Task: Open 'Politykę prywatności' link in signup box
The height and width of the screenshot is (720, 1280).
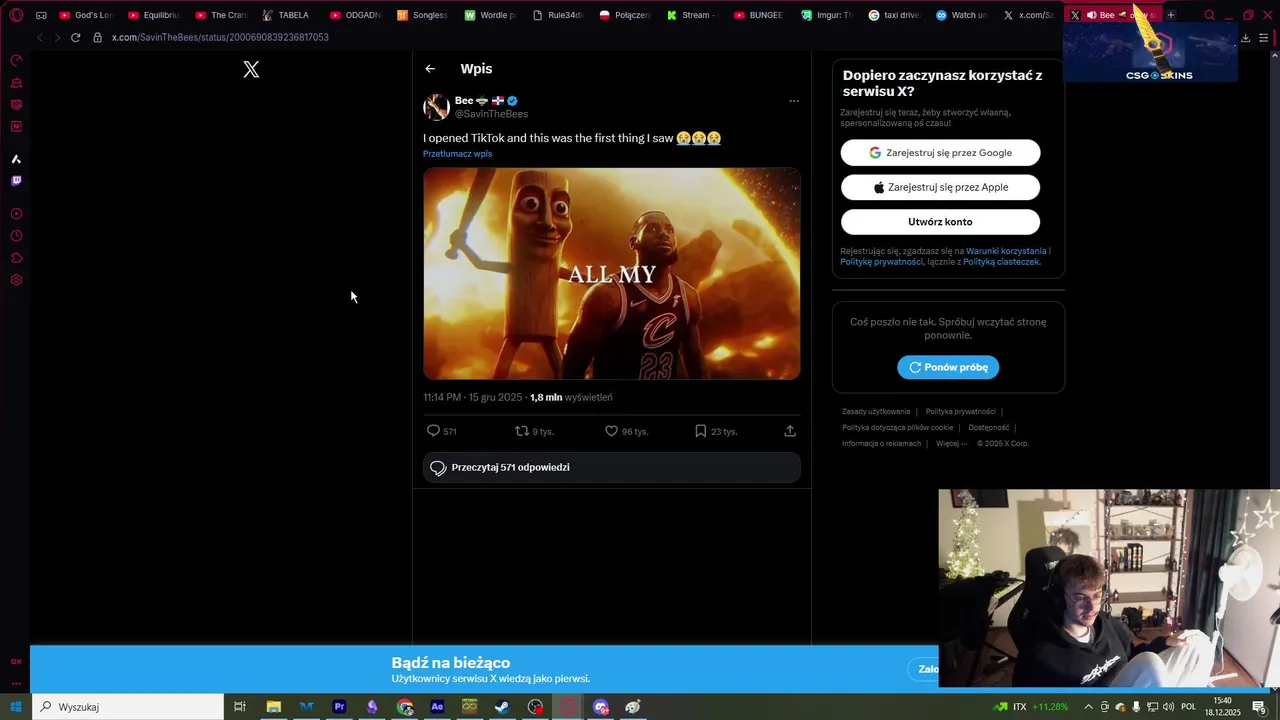Action: tap(881, 262)
